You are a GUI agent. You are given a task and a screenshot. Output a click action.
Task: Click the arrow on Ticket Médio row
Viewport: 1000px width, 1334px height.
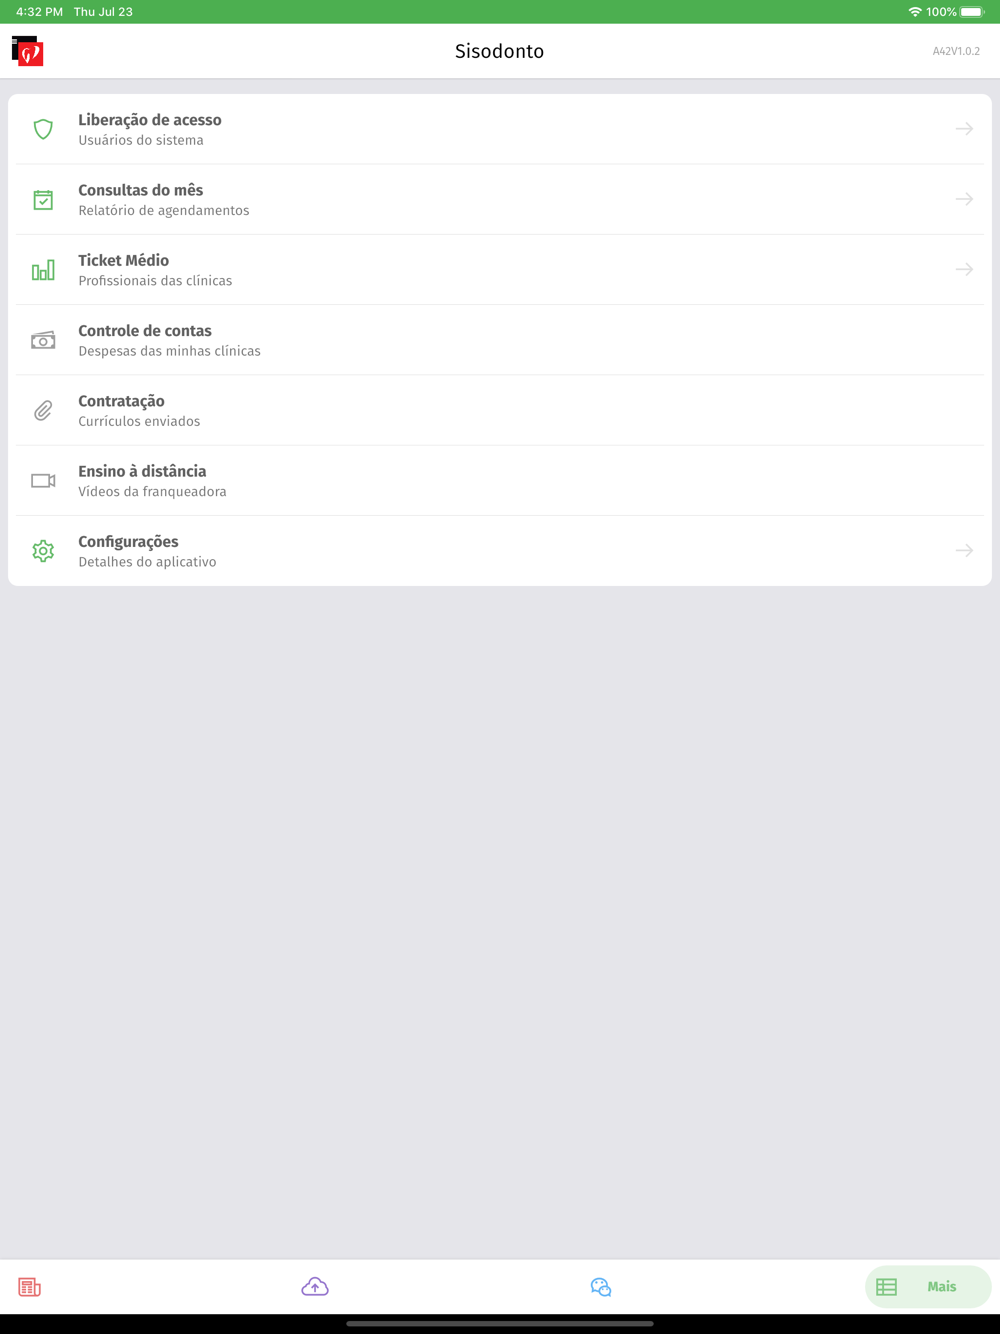point(964,269)
